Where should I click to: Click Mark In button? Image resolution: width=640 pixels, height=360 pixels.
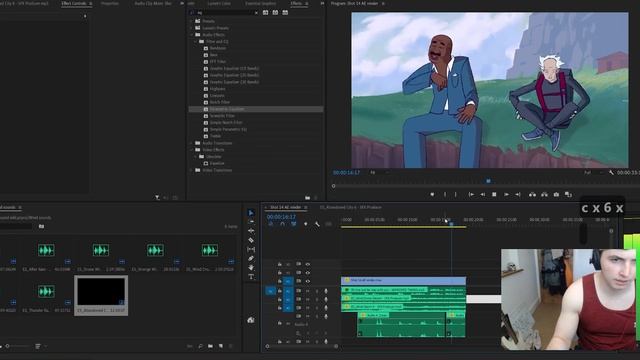pos(445,195)
